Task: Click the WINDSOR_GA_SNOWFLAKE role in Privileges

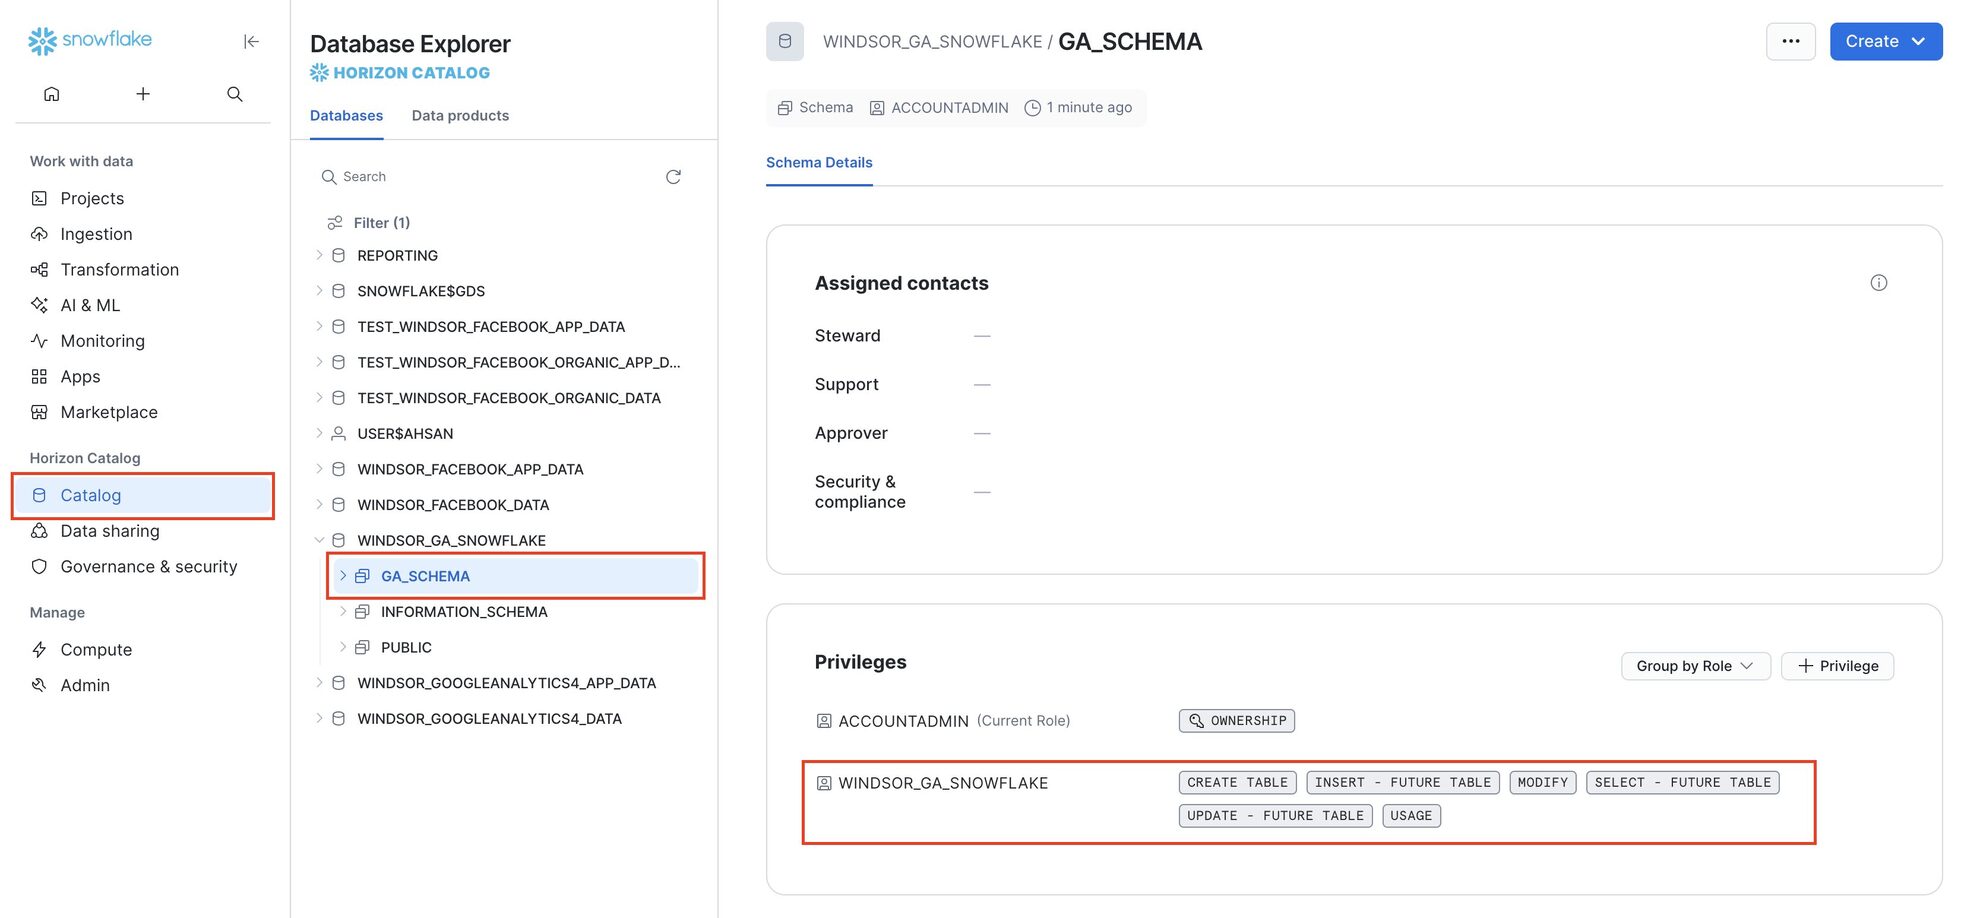Action: [x=943, y=783]
